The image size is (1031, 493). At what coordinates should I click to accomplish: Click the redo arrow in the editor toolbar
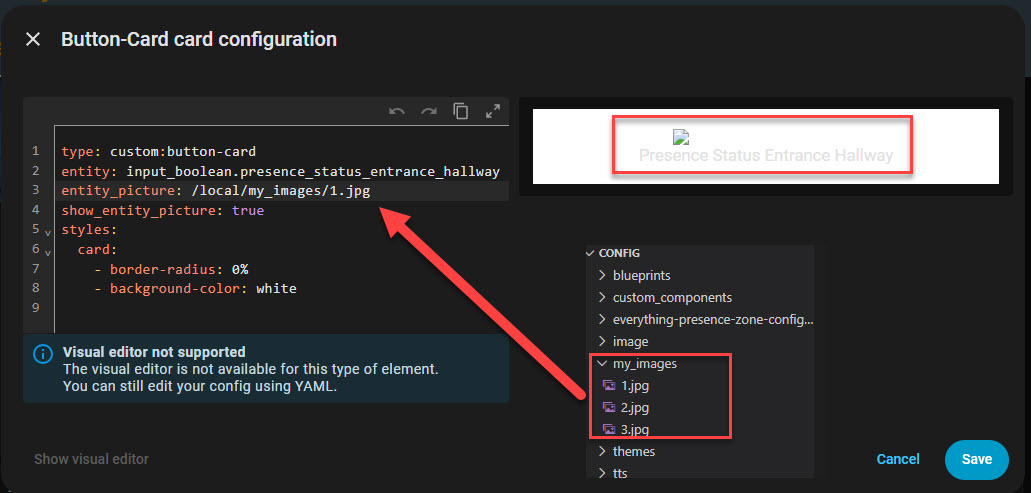click(x=429, y=112)
